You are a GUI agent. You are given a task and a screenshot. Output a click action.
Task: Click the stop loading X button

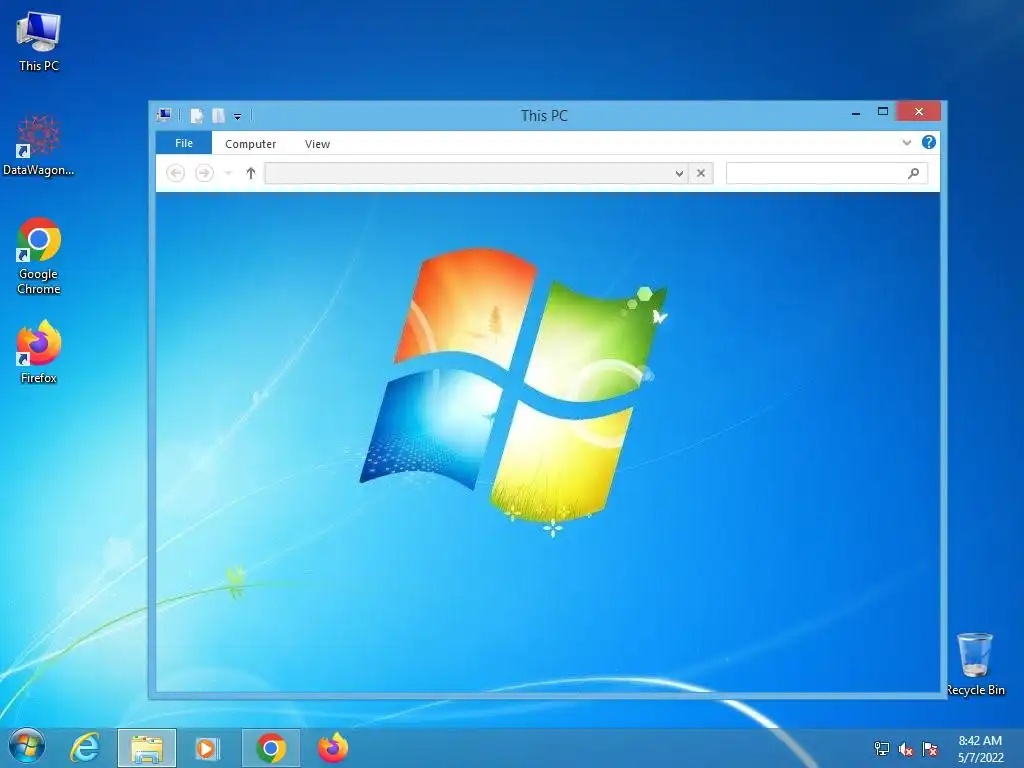click(x=701, y=173)
